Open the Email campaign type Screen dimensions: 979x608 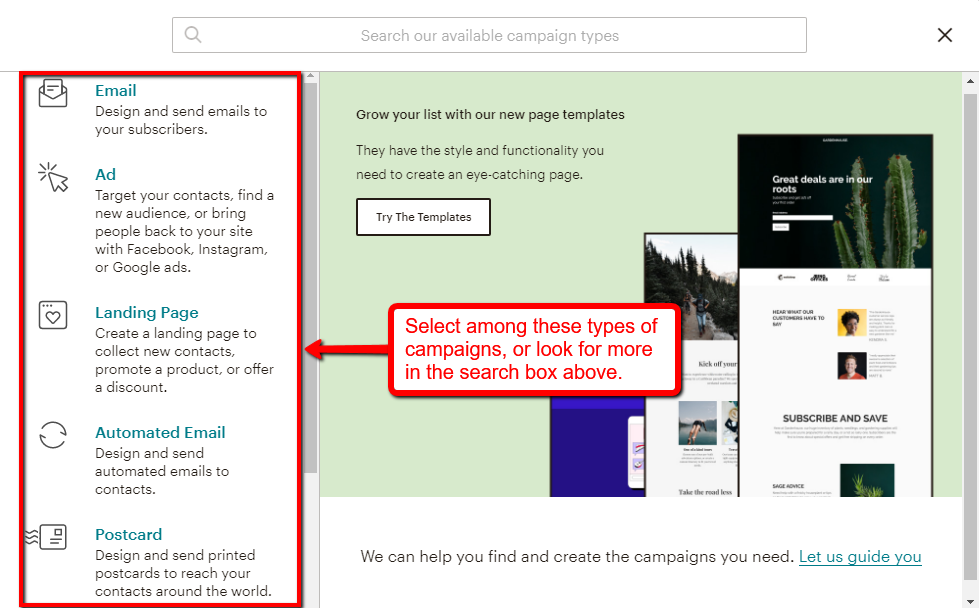coord(116,91)
